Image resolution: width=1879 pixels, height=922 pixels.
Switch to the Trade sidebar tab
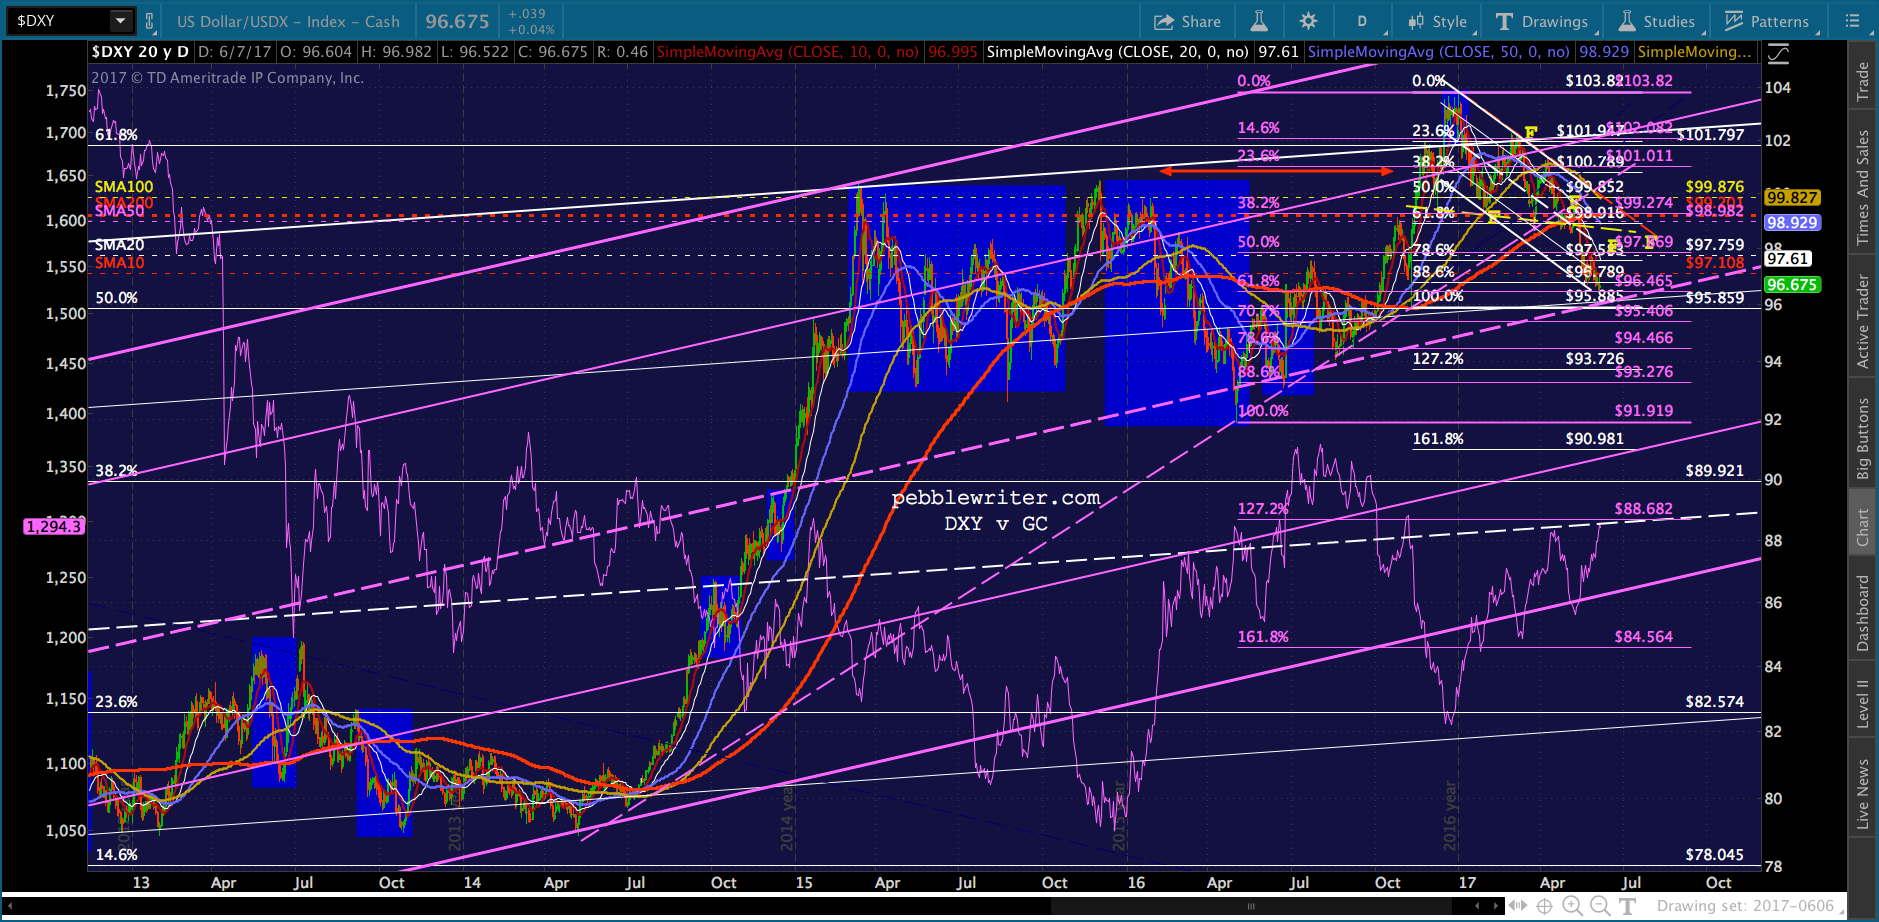point(1863,81)
